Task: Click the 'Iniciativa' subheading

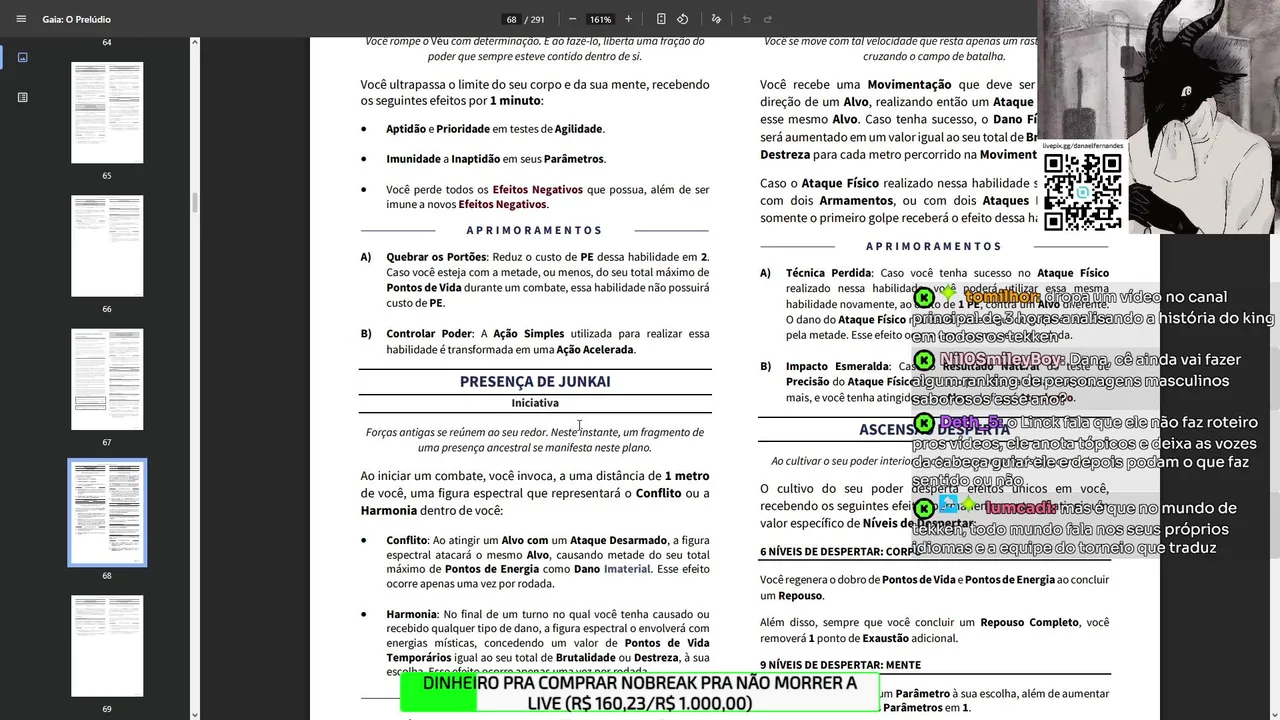Action: click(535, 403)
